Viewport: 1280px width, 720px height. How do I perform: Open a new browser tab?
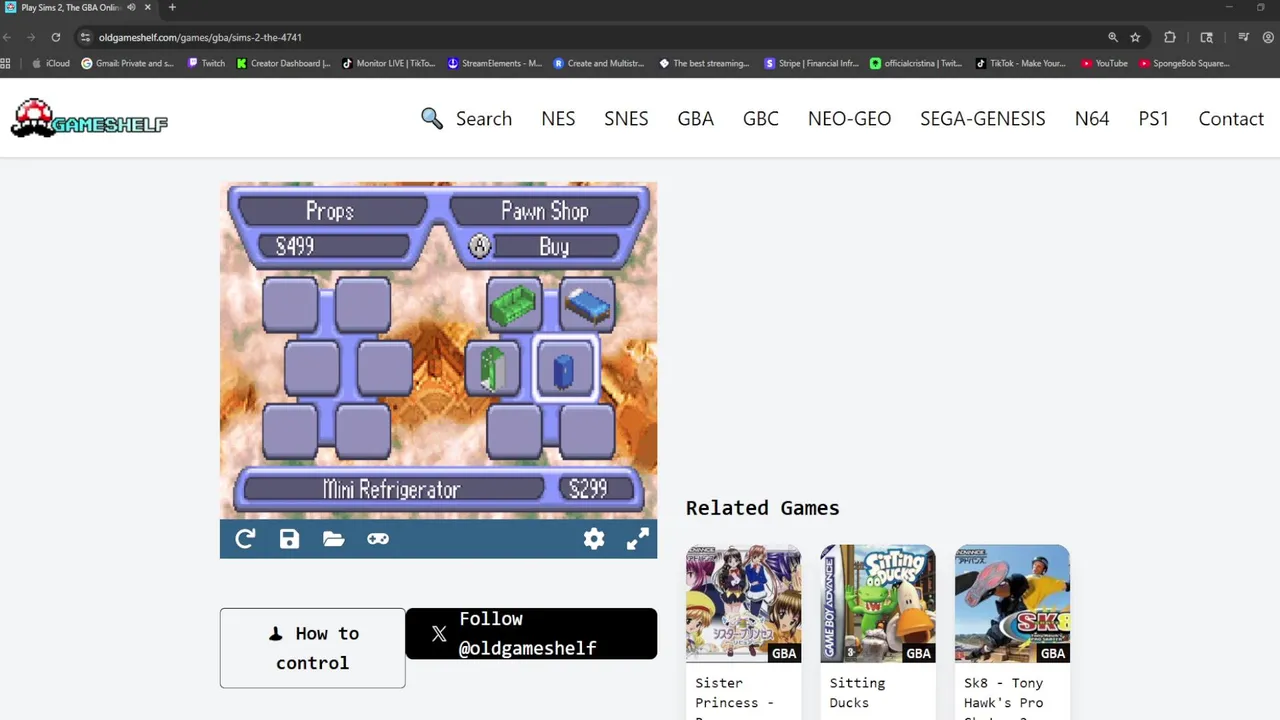(172, 7)
